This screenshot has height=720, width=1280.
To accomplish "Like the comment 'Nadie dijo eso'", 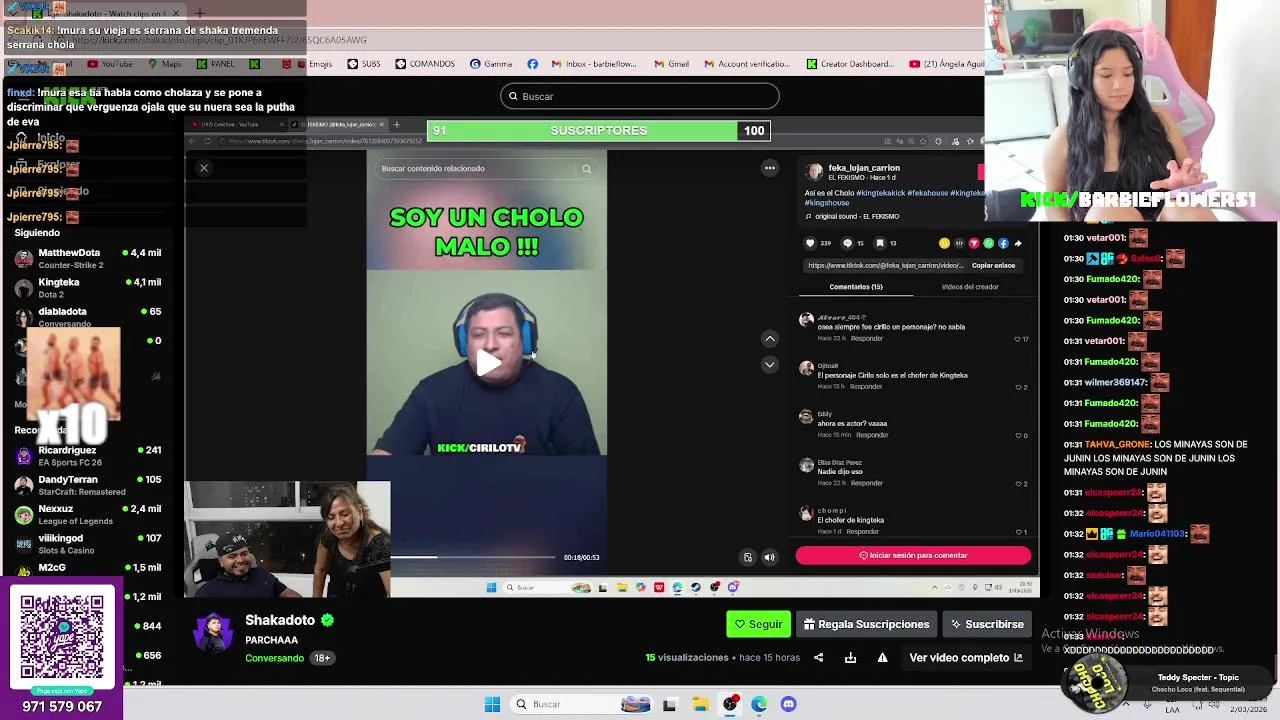I will (x=1017, y=484).
